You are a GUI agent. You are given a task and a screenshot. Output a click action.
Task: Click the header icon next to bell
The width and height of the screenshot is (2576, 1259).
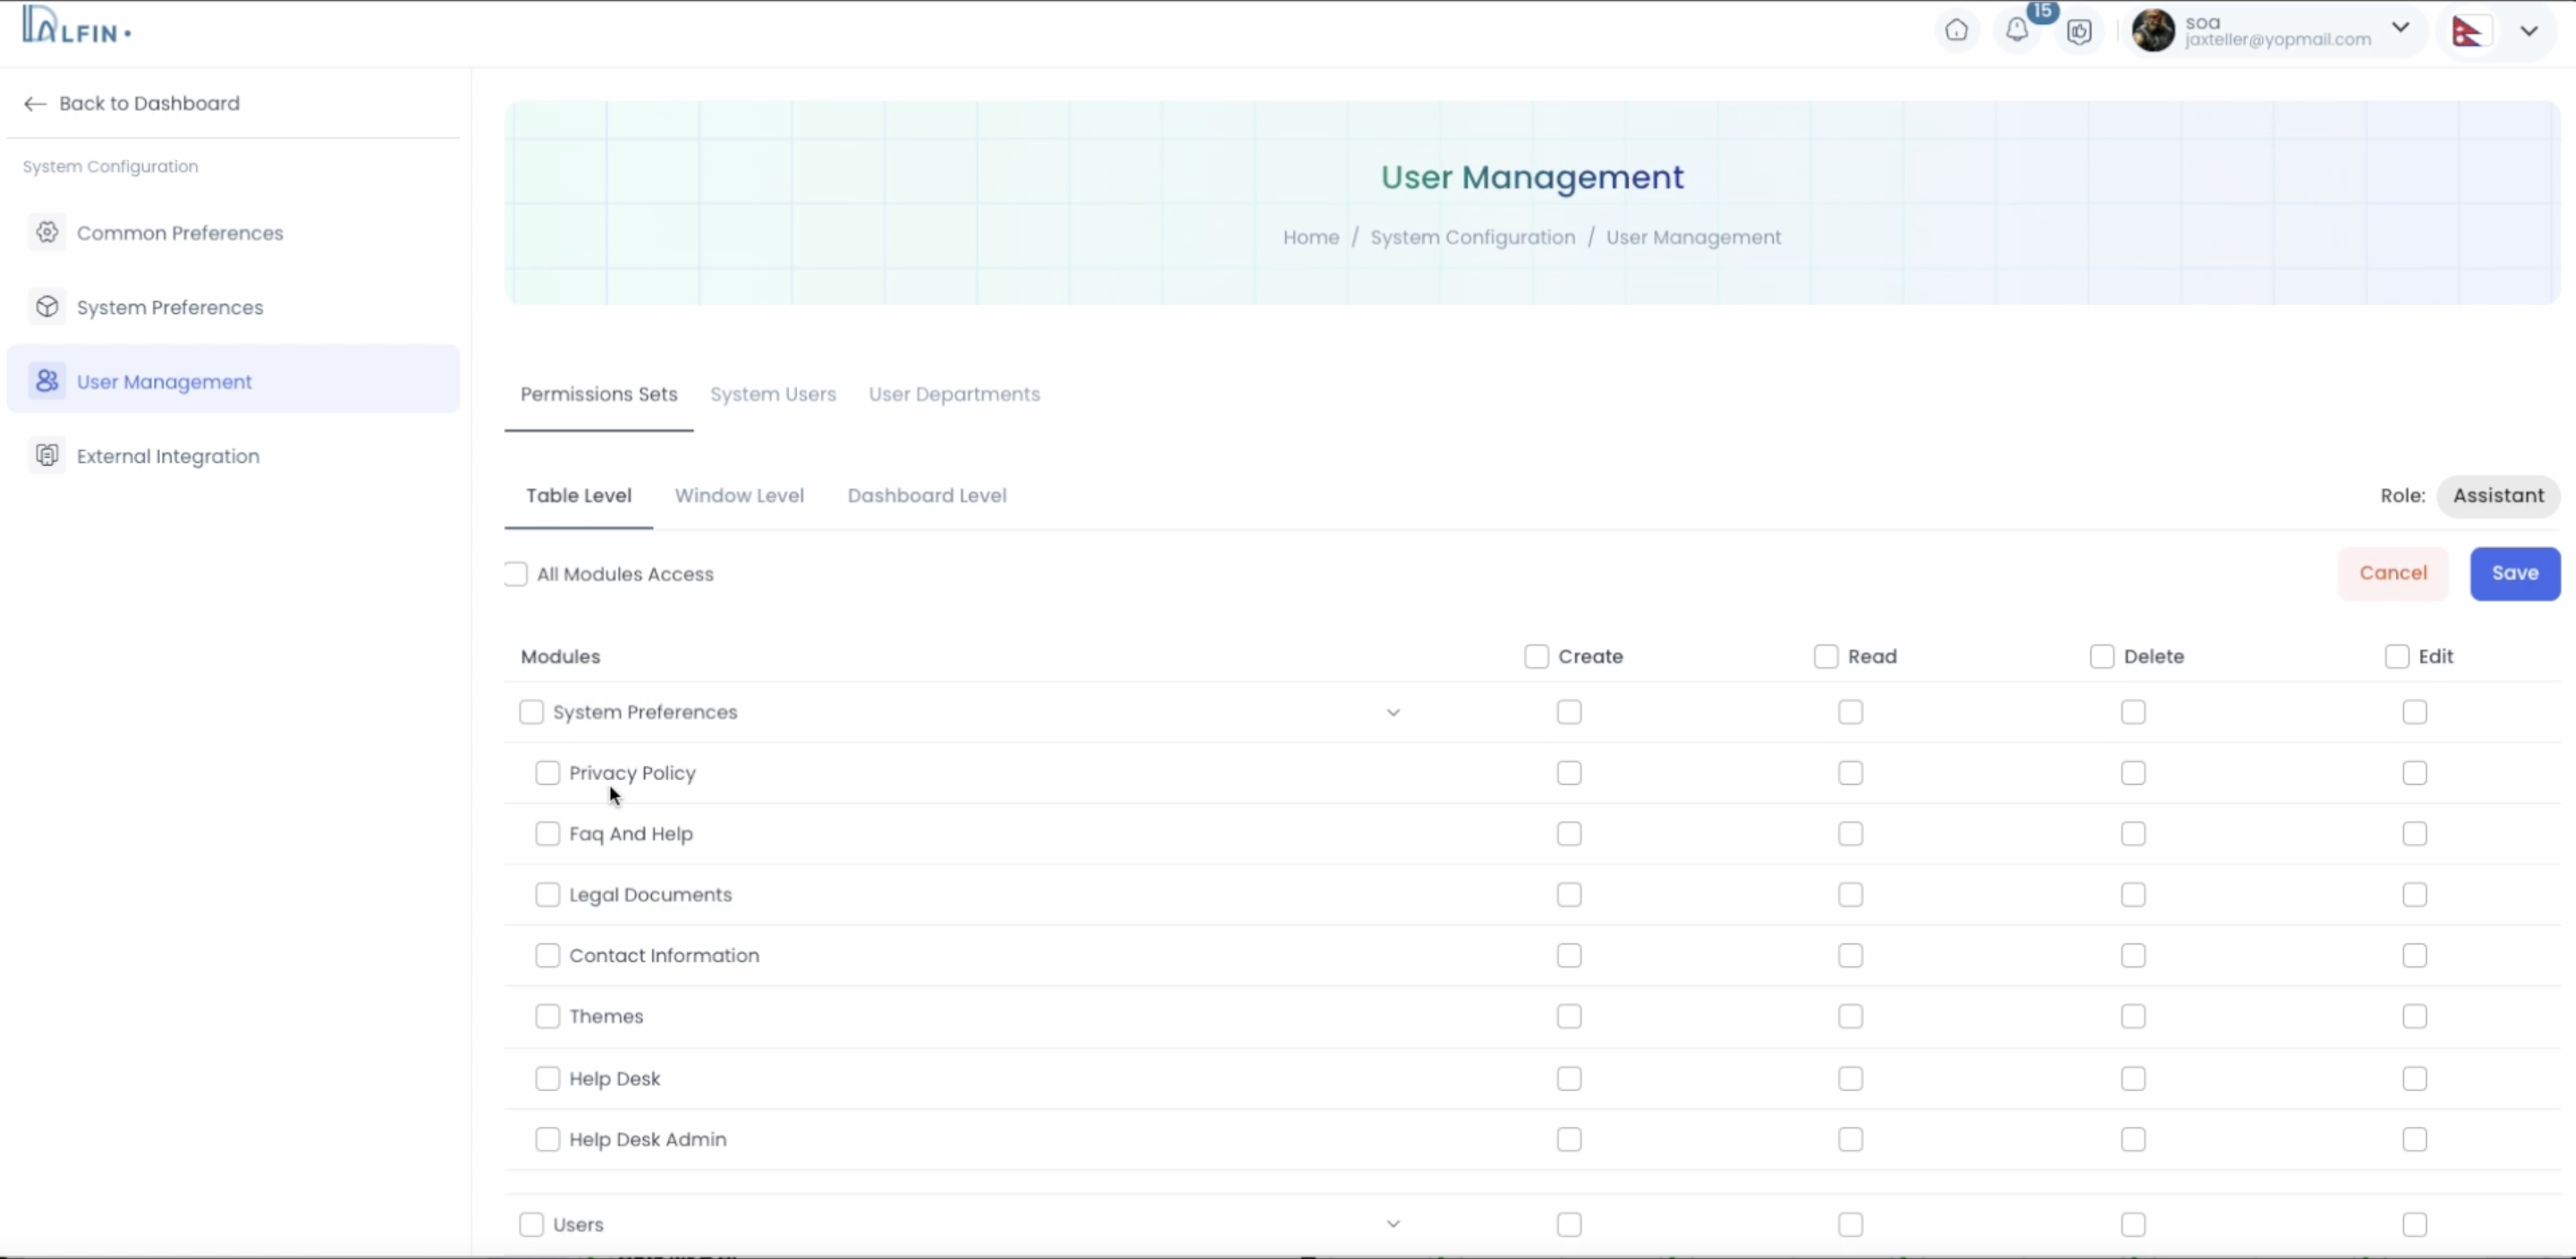coord(2079,32)
